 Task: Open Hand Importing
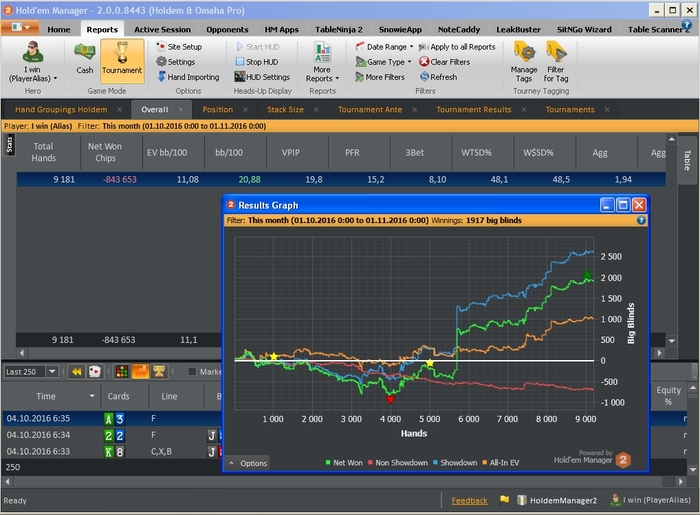coord(188,77)
